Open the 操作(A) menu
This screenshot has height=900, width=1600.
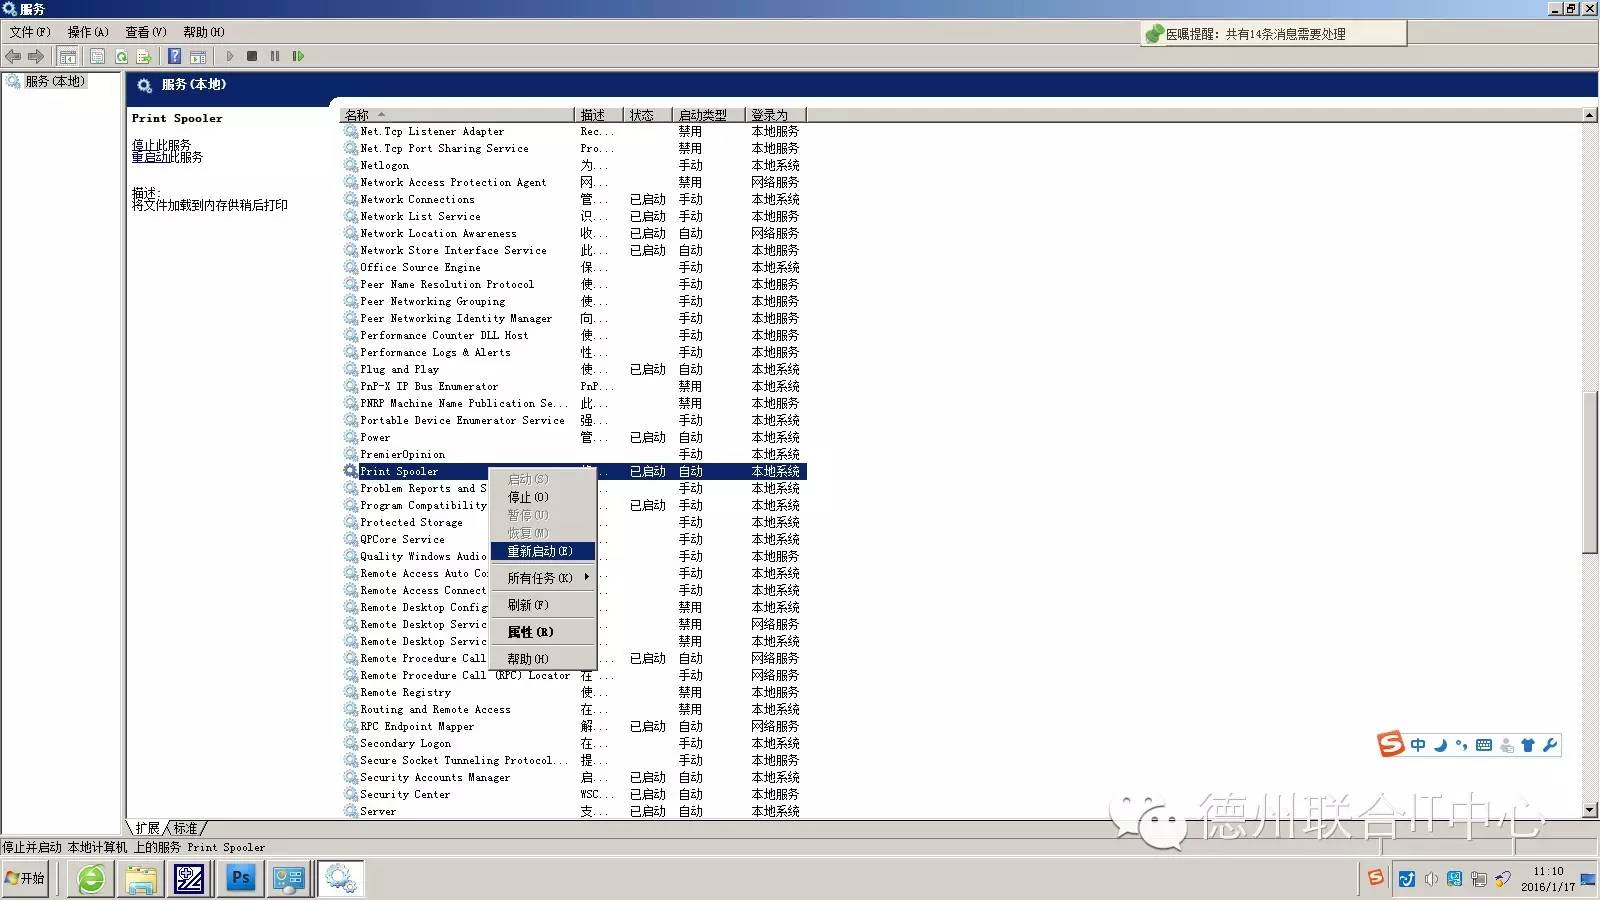tap(88, 32)
